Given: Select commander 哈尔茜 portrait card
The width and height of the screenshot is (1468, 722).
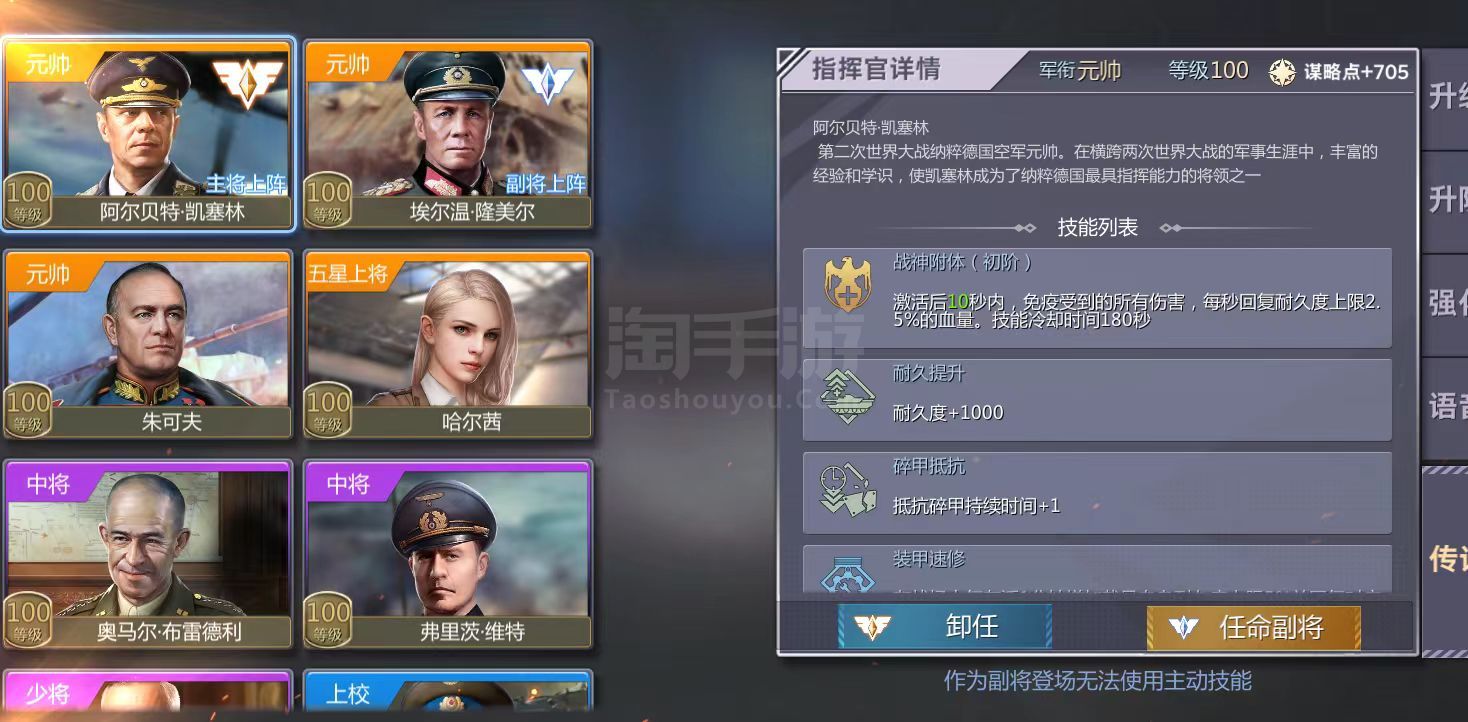Looking at the screenshot, I should click(x=447, y=344).
